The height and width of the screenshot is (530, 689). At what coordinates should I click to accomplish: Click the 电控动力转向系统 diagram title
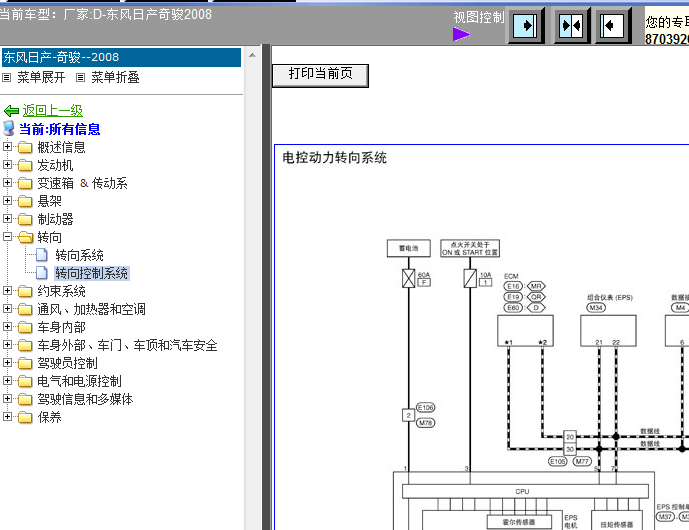coord(334,158)
